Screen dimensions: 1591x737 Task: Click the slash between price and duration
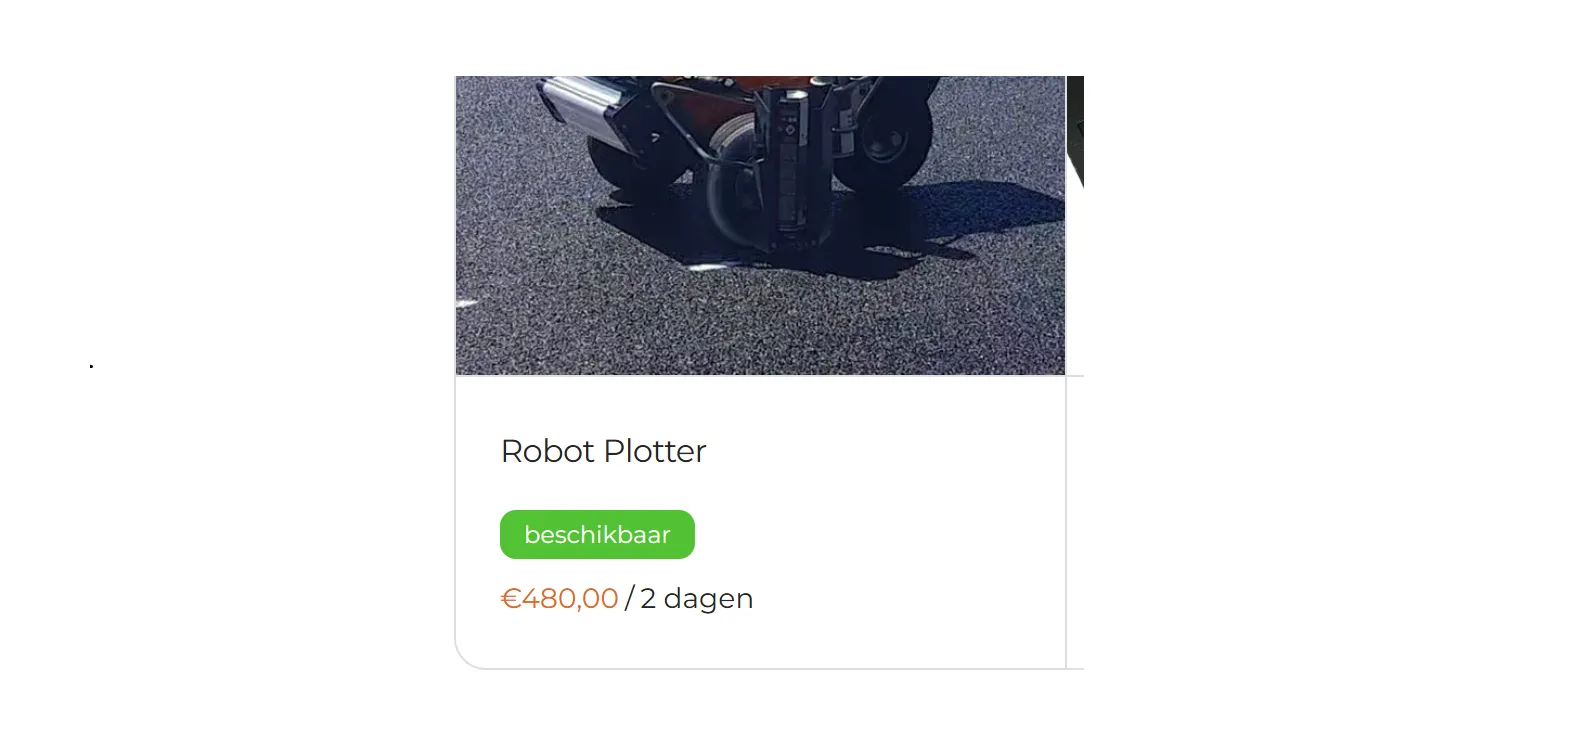629,599
